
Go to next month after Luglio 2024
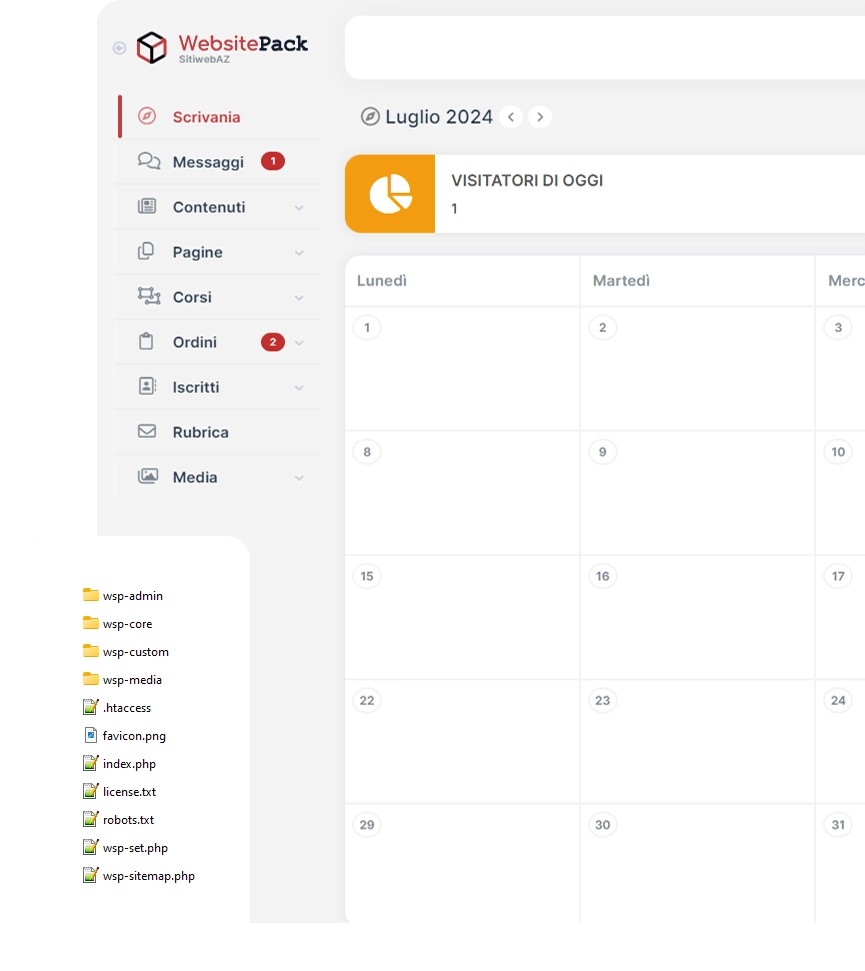[540, 117]
